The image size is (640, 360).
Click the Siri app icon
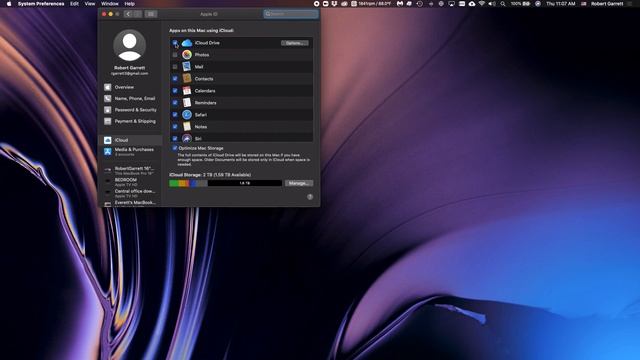coord(187,138)
